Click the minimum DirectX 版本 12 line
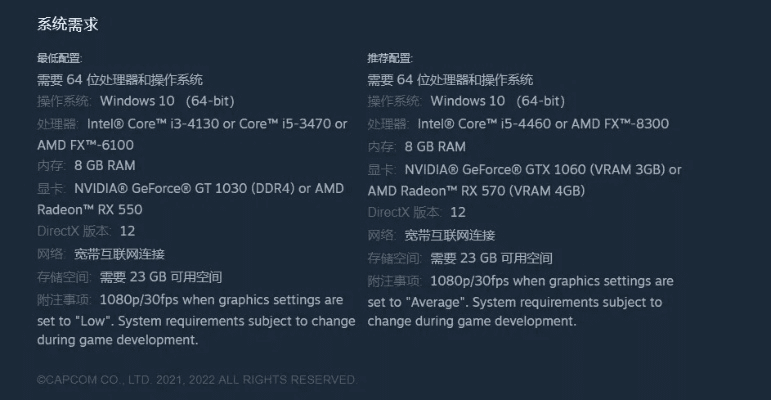This screenshot has width=771, height=400. [86, 231]
